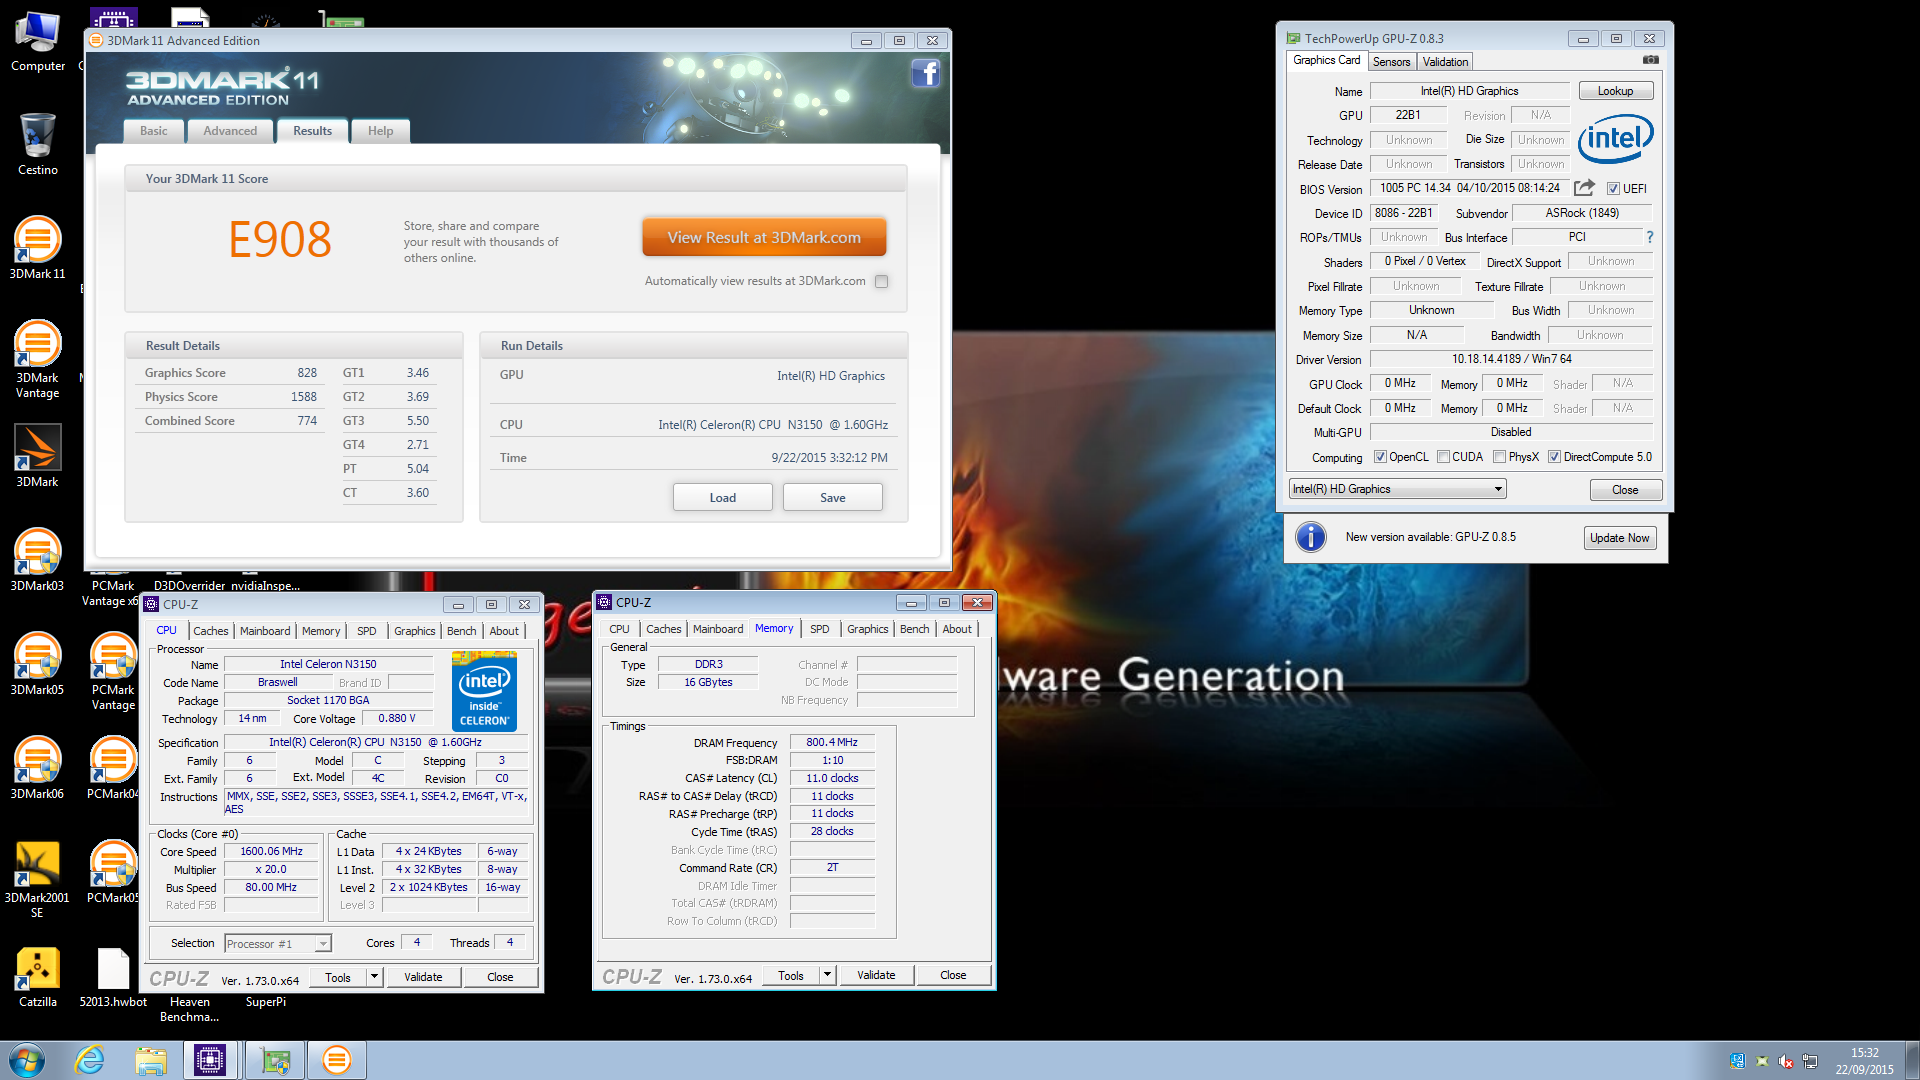
Task: Launch 3DMark03 desktop shortcut
Action: coord(38,559)
